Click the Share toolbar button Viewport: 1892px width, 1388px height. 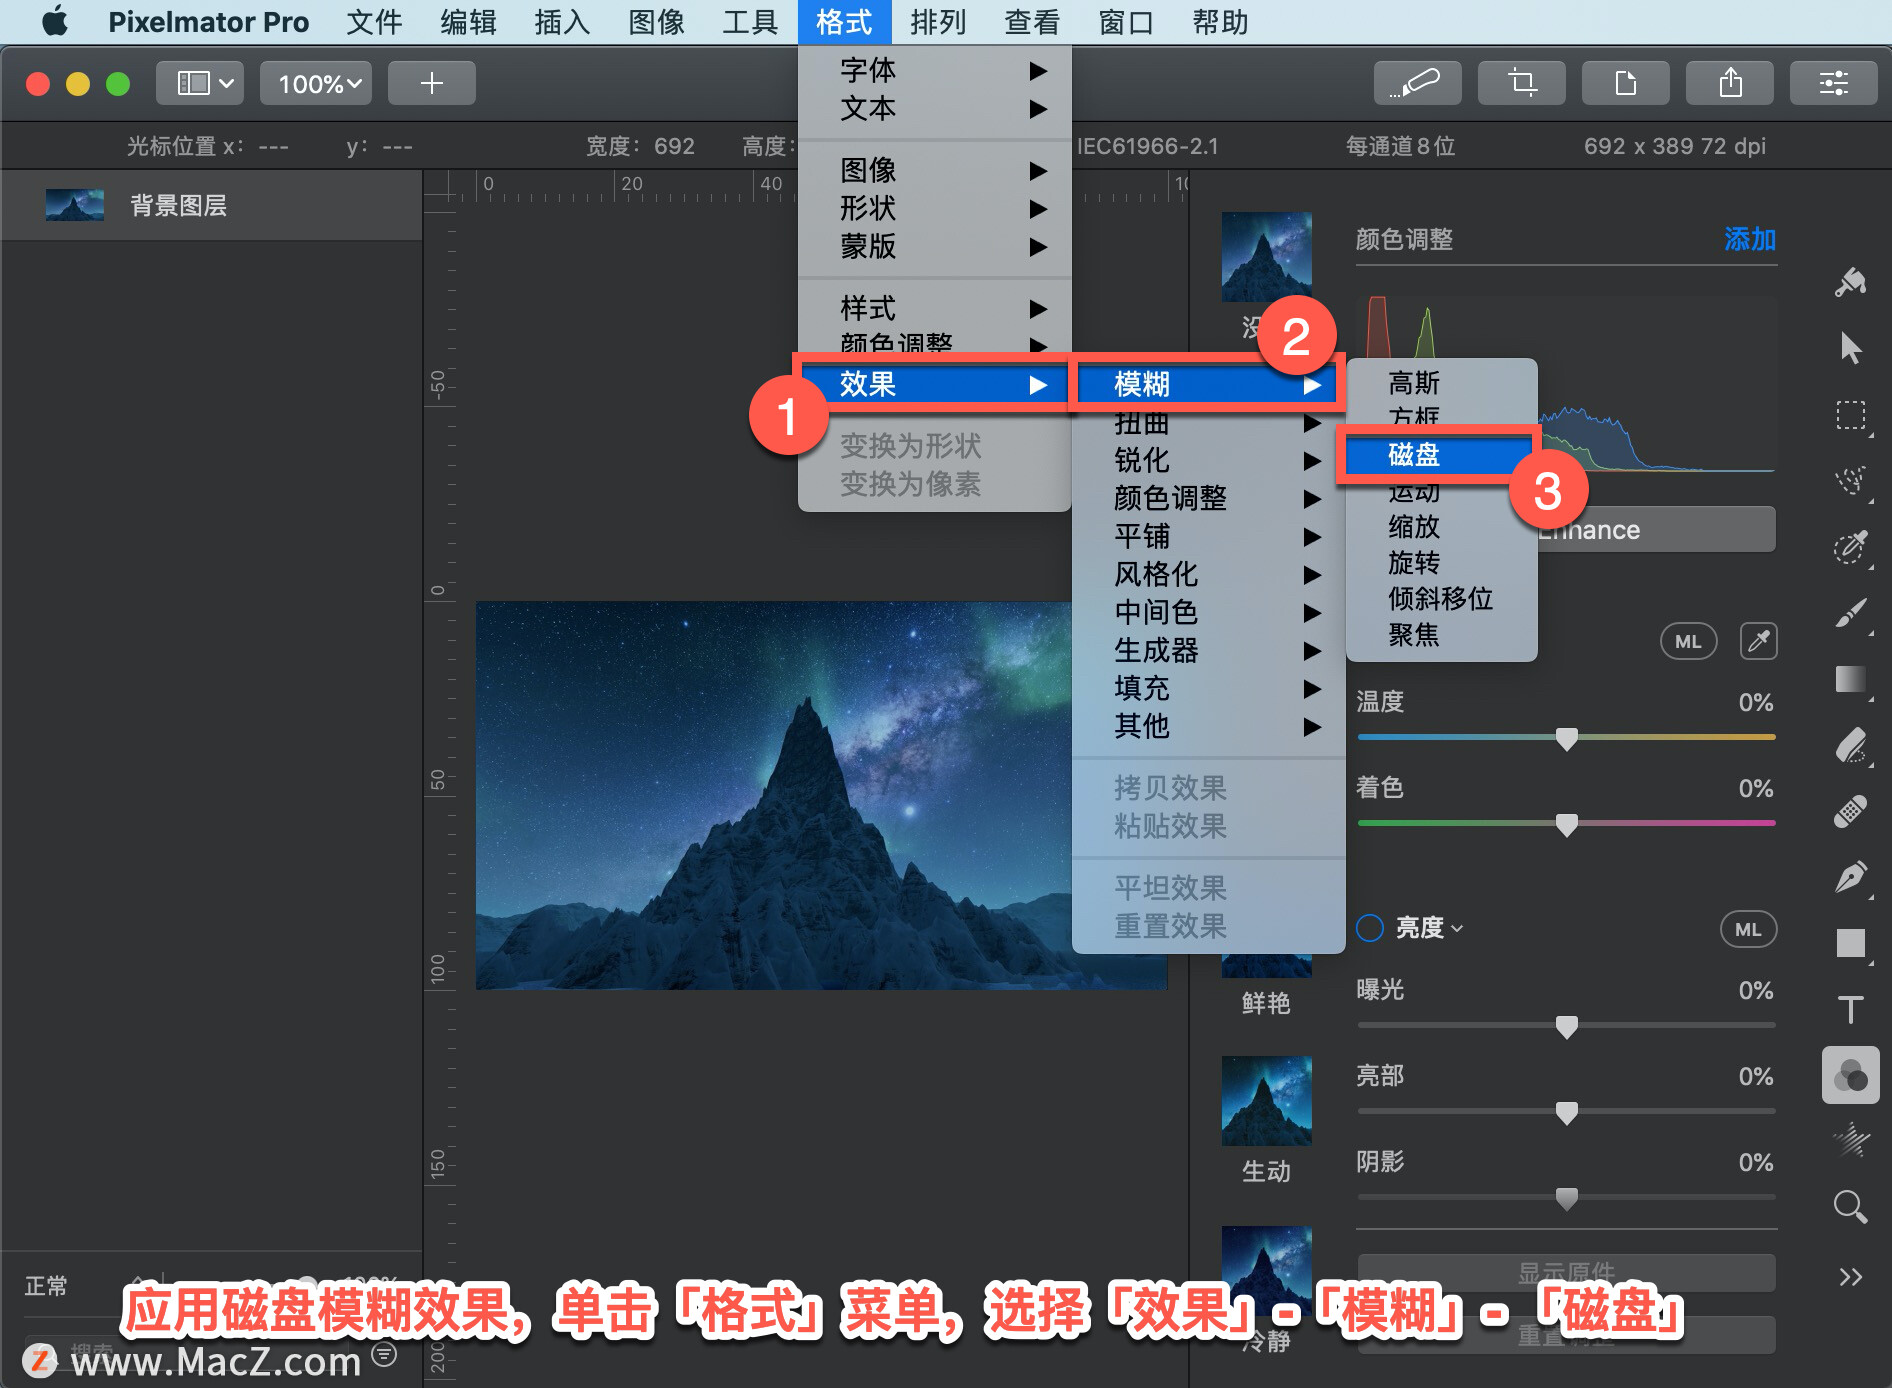point(1730,83)
